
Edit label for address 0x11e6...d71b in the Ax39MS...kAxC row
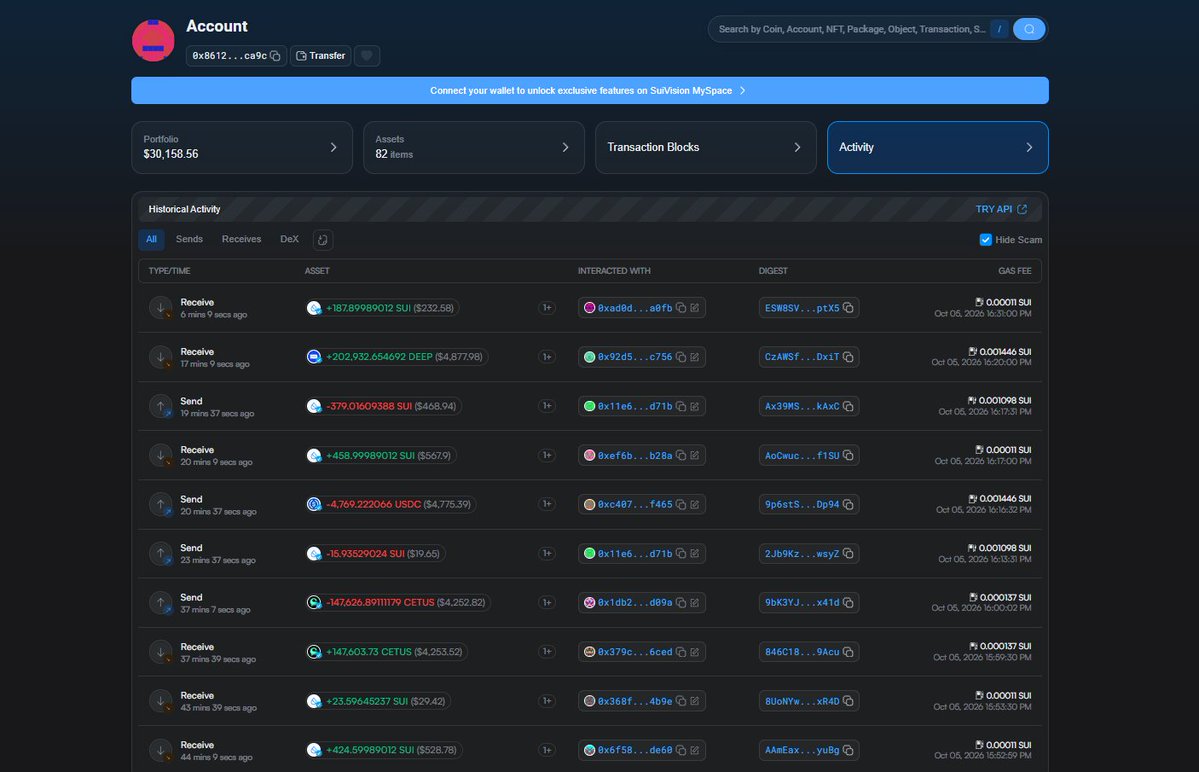click(694, 406)
